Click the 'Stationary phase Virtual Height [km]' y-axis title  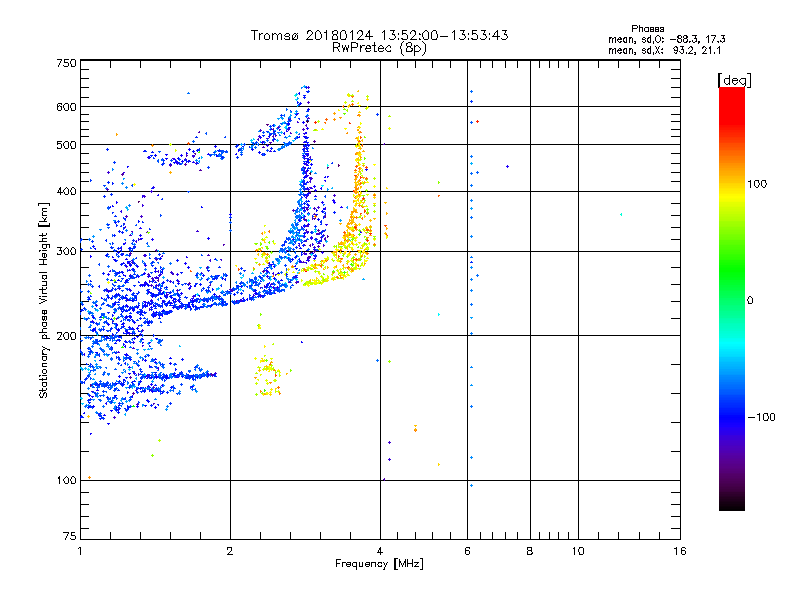pyautogui.click(x=44, y=300)
